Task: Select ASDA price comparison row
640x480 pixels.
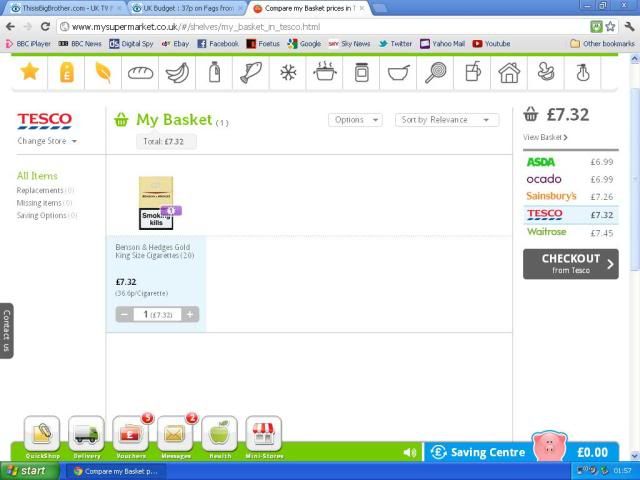Action: (571, 162)
